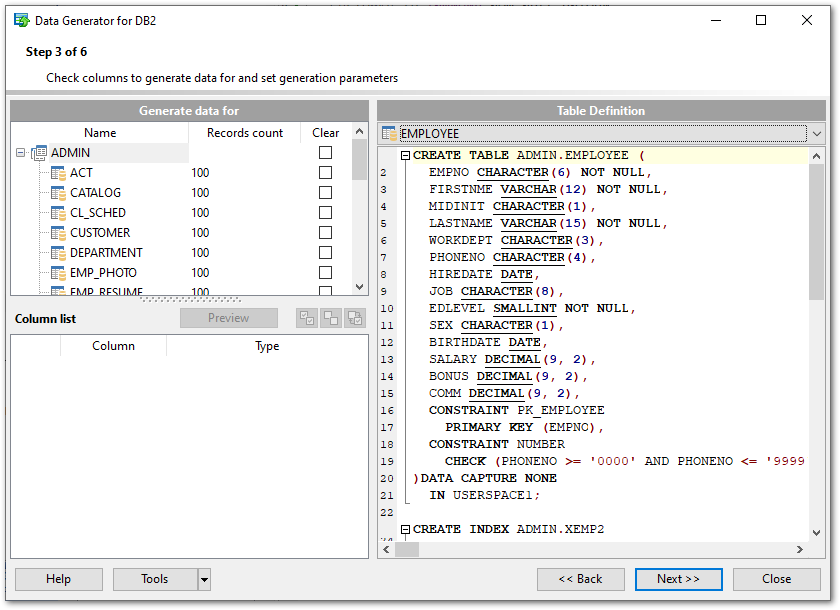Image resolution: width=840 pixels, height=610 pixels.
Task: Collapse the CREATE INDEX code fold marker
Action: (x=406, y=530)
